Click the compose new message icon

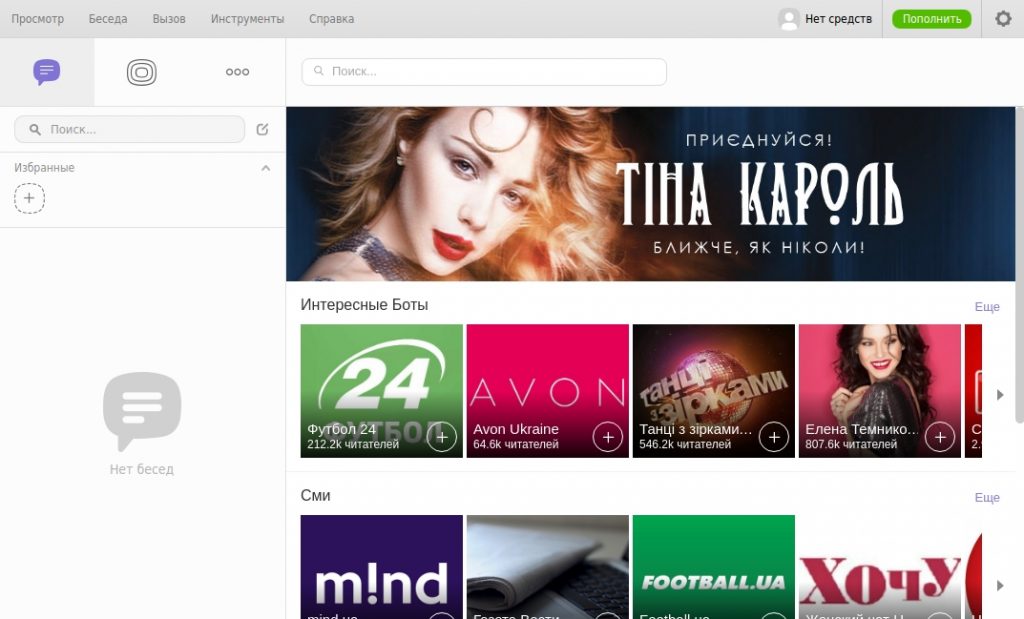click(x=263, y=129)
